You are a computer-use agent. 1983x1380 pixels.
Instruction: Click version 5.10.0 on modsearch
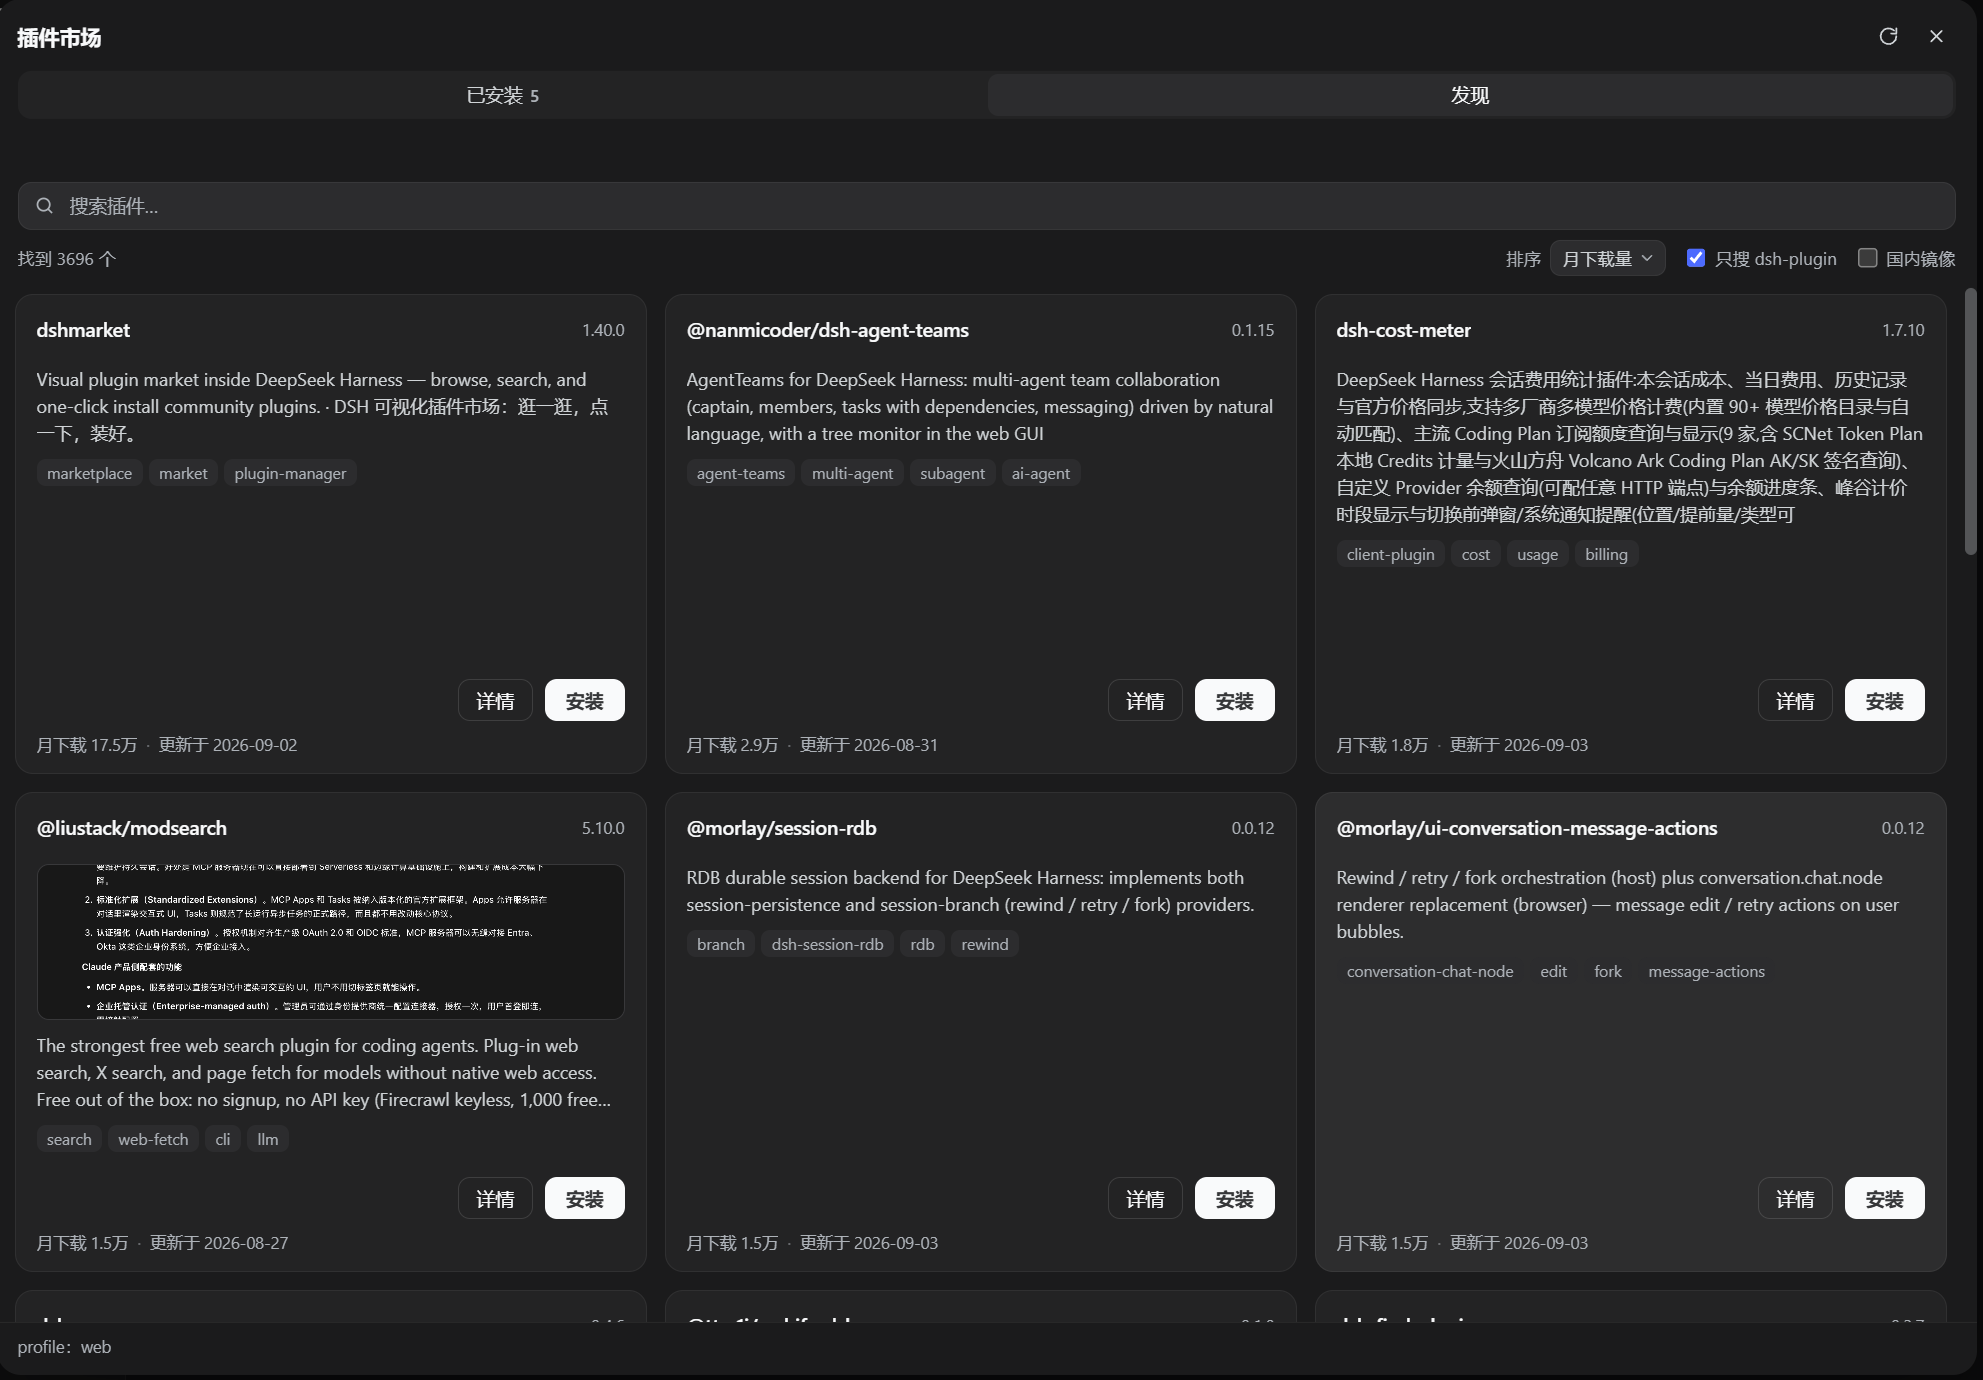pos(603,828)
